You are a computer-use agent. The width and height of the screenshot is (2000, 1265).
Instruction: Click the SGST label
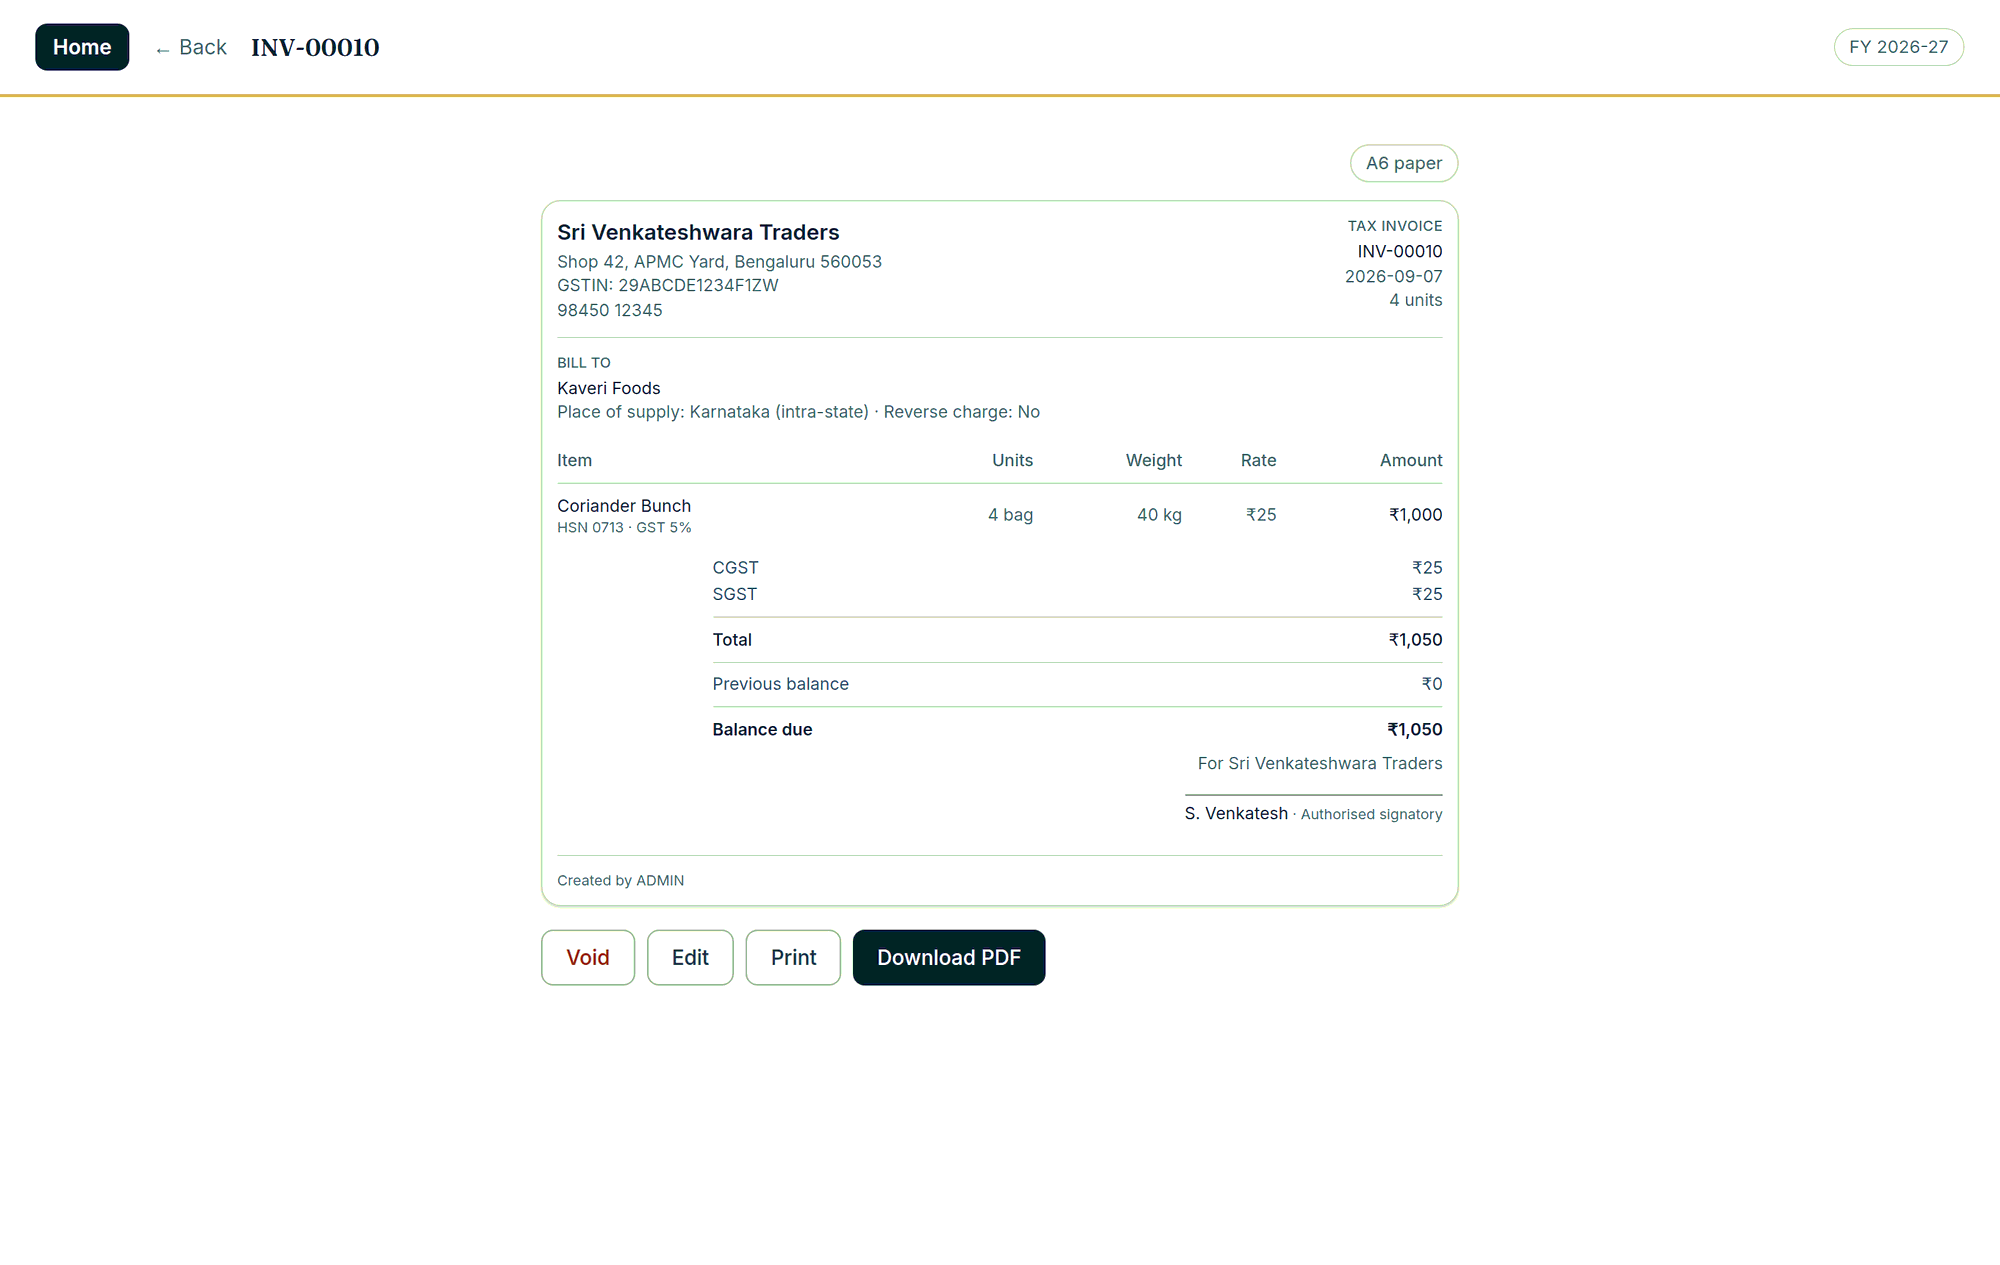pyautogui.click(x=734, y=594)
